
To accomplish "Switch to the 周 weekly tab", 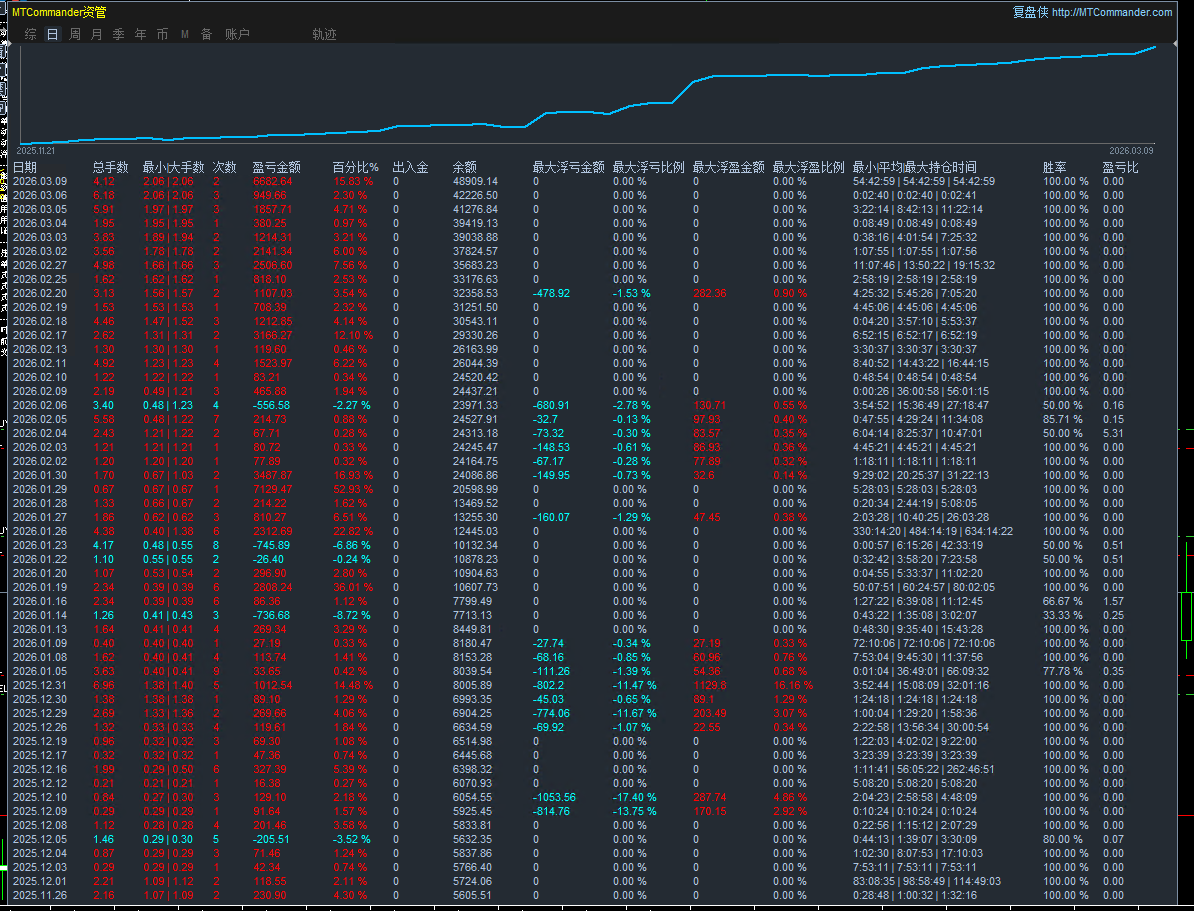I will [75, 34].
